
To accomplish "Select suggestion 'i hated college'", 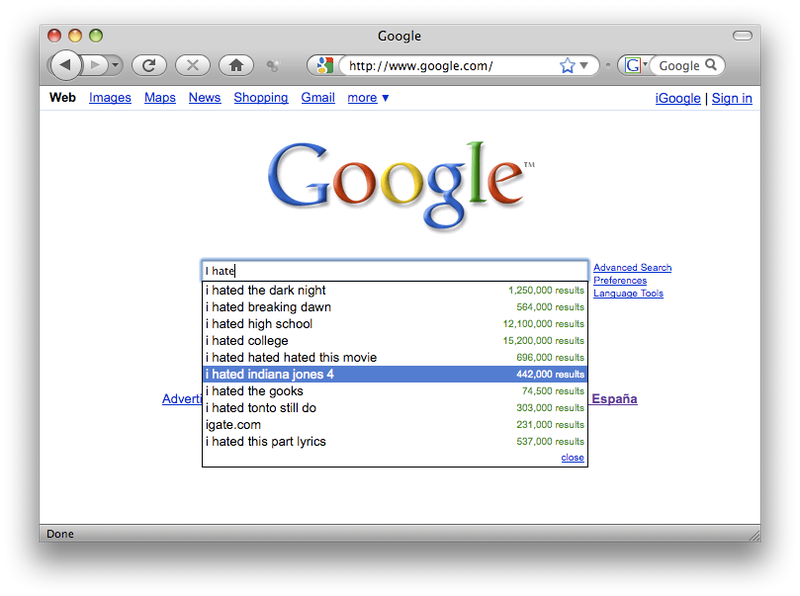I will tap(395, 340).
